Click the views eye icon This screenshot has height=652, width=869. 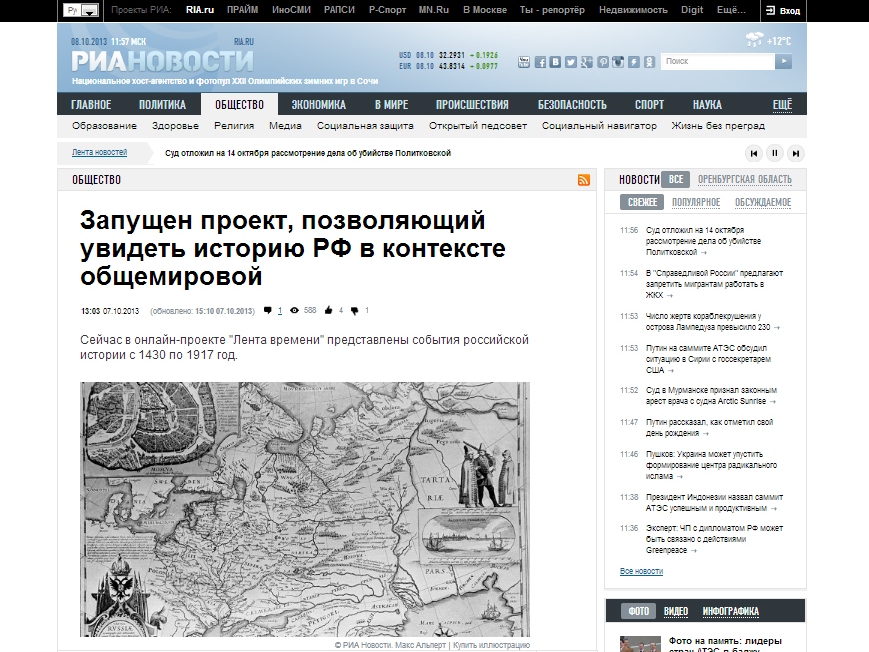pyautogui.click(x=294, y=310)
